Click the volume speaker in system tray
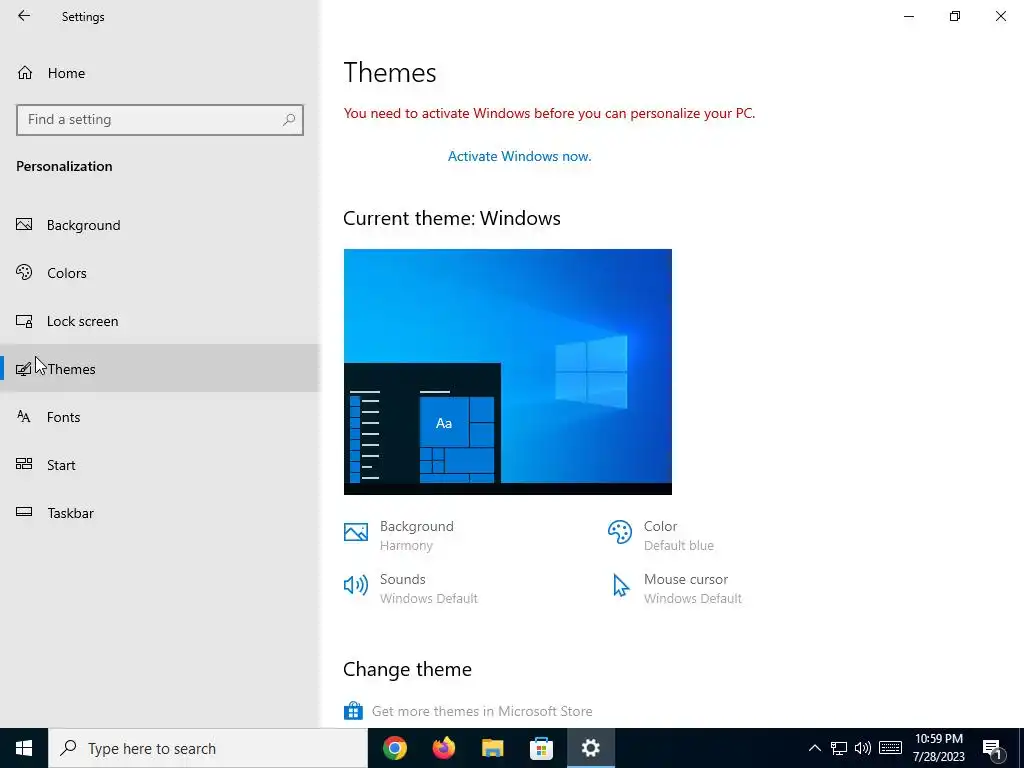The height and width of the screenshot is (768, 1024). click(863, 748)
